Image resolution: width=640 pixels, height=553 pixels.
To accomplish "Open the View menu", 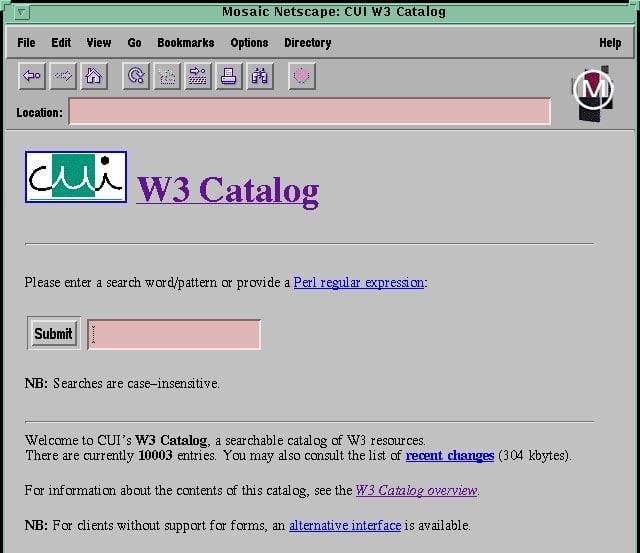I will (99, 42).
